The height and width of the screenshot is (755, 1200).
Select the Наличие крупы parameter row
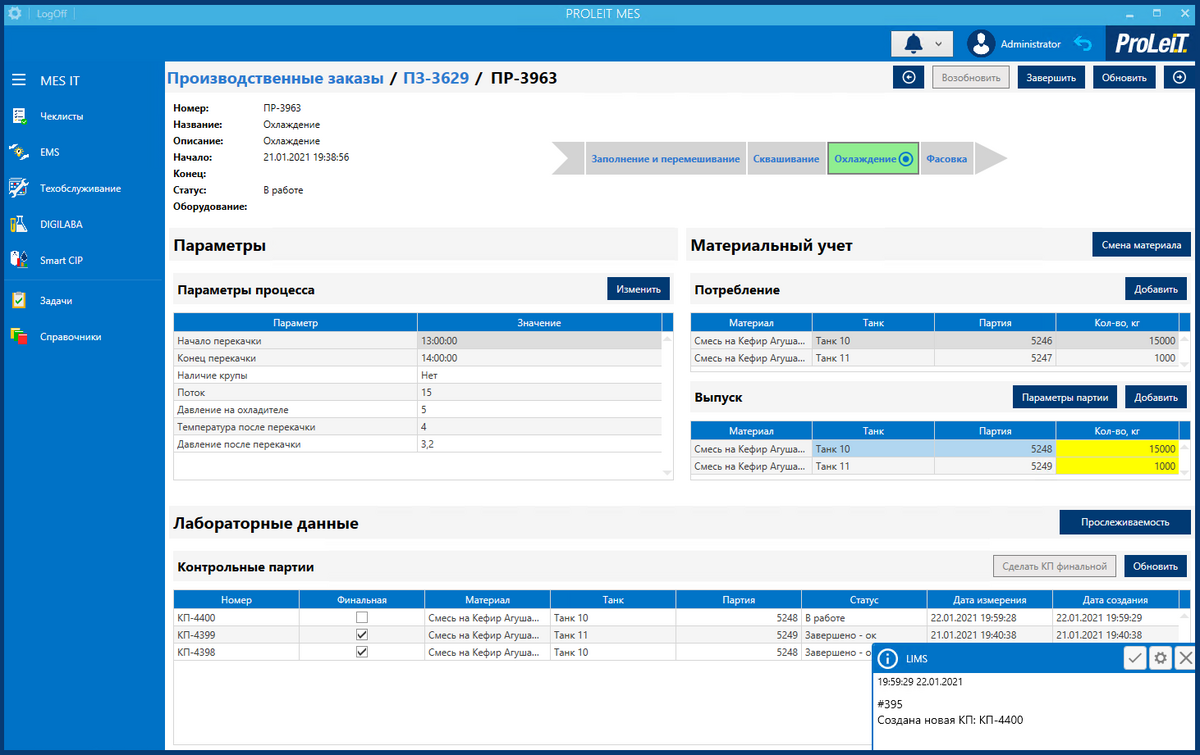417,375
